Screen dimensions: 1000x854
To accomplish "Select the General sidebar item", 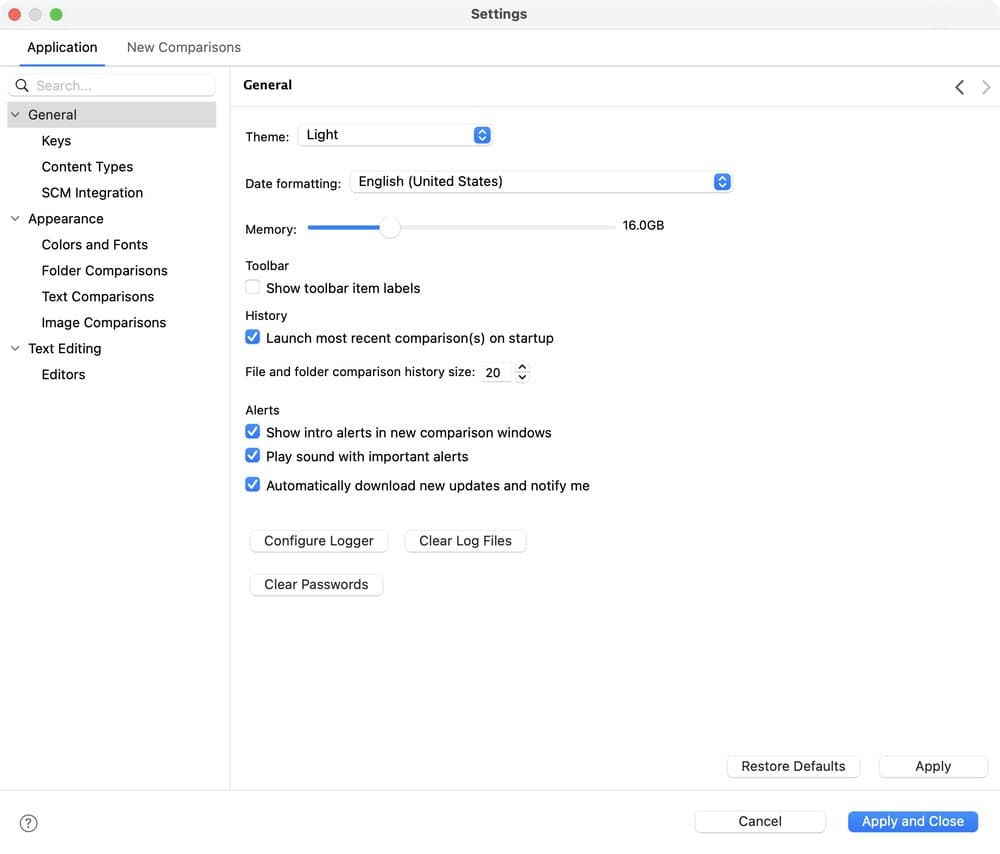I will pos(112,115).
